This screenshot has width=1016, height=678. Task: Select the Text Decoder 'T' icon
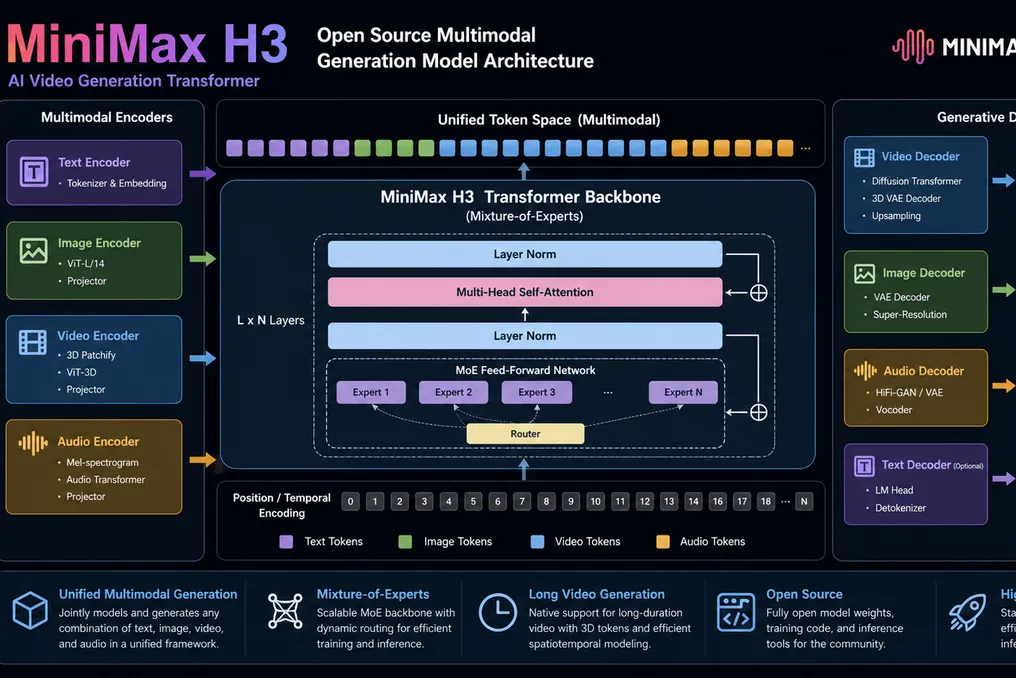point(864,466)
